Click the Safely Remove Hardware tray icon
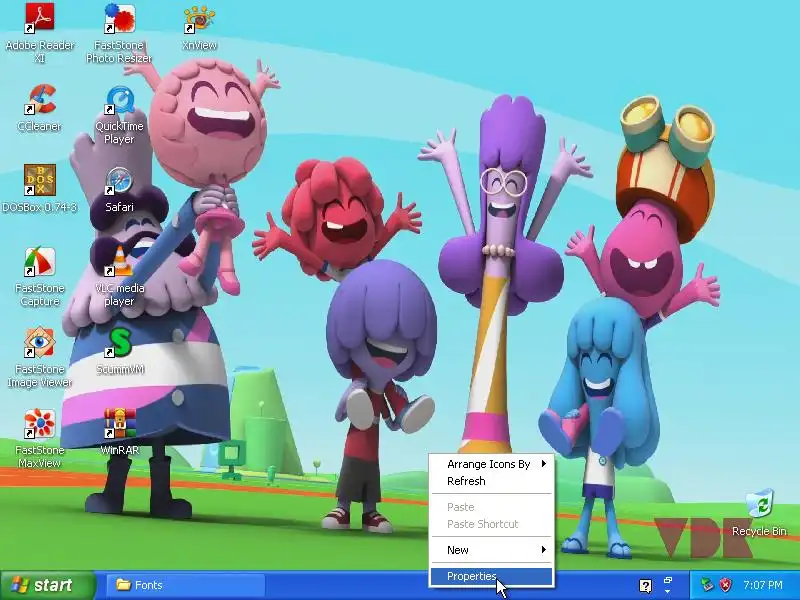 click(707, 585)
